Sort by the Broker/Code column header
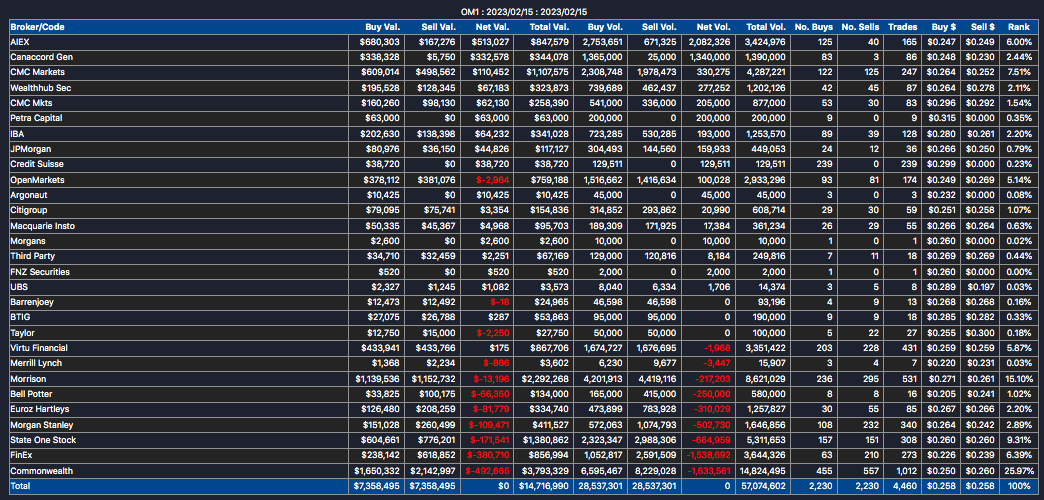1044x500 pixels. [x=37, y=27]
